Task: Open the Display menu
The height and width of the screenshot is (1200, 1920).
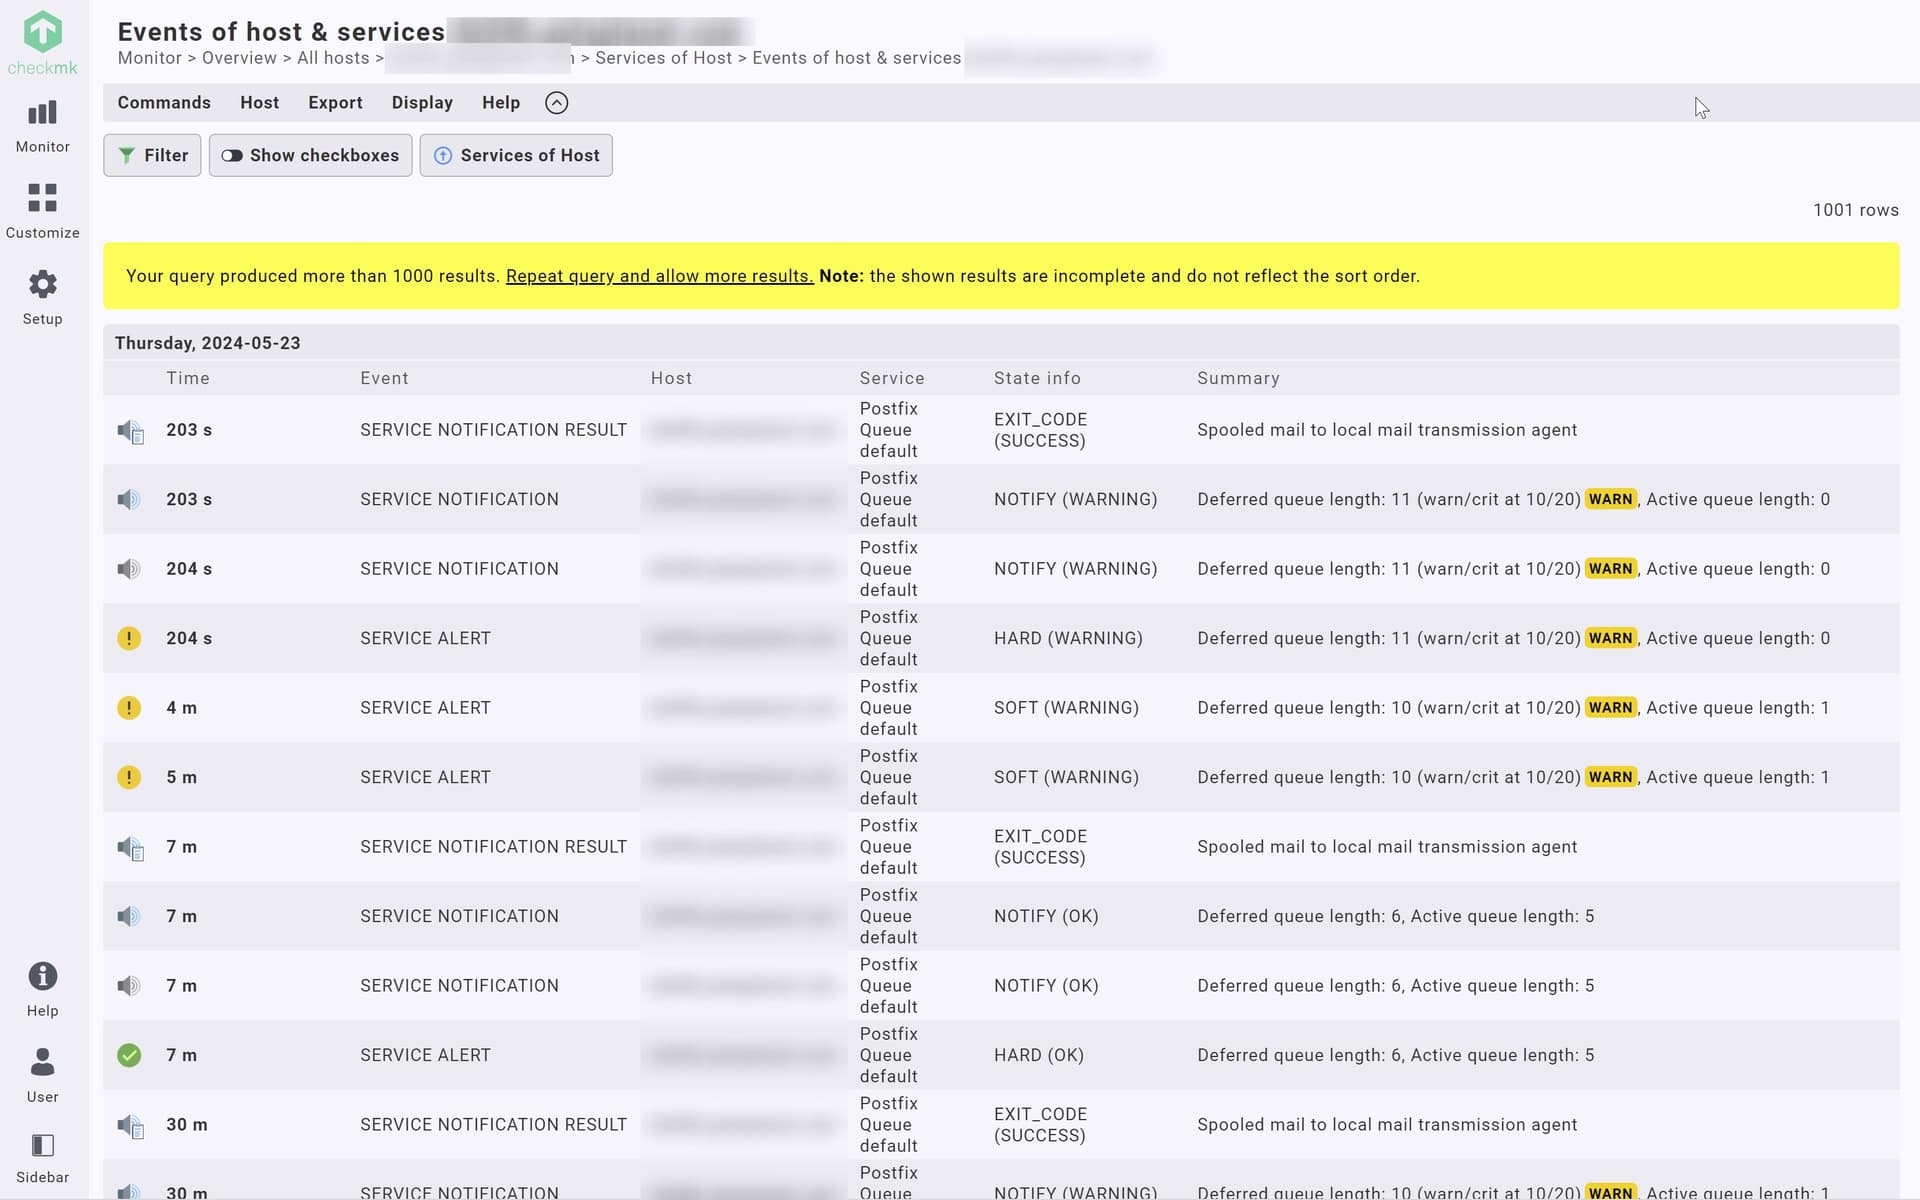Action: tap(421, 102)
